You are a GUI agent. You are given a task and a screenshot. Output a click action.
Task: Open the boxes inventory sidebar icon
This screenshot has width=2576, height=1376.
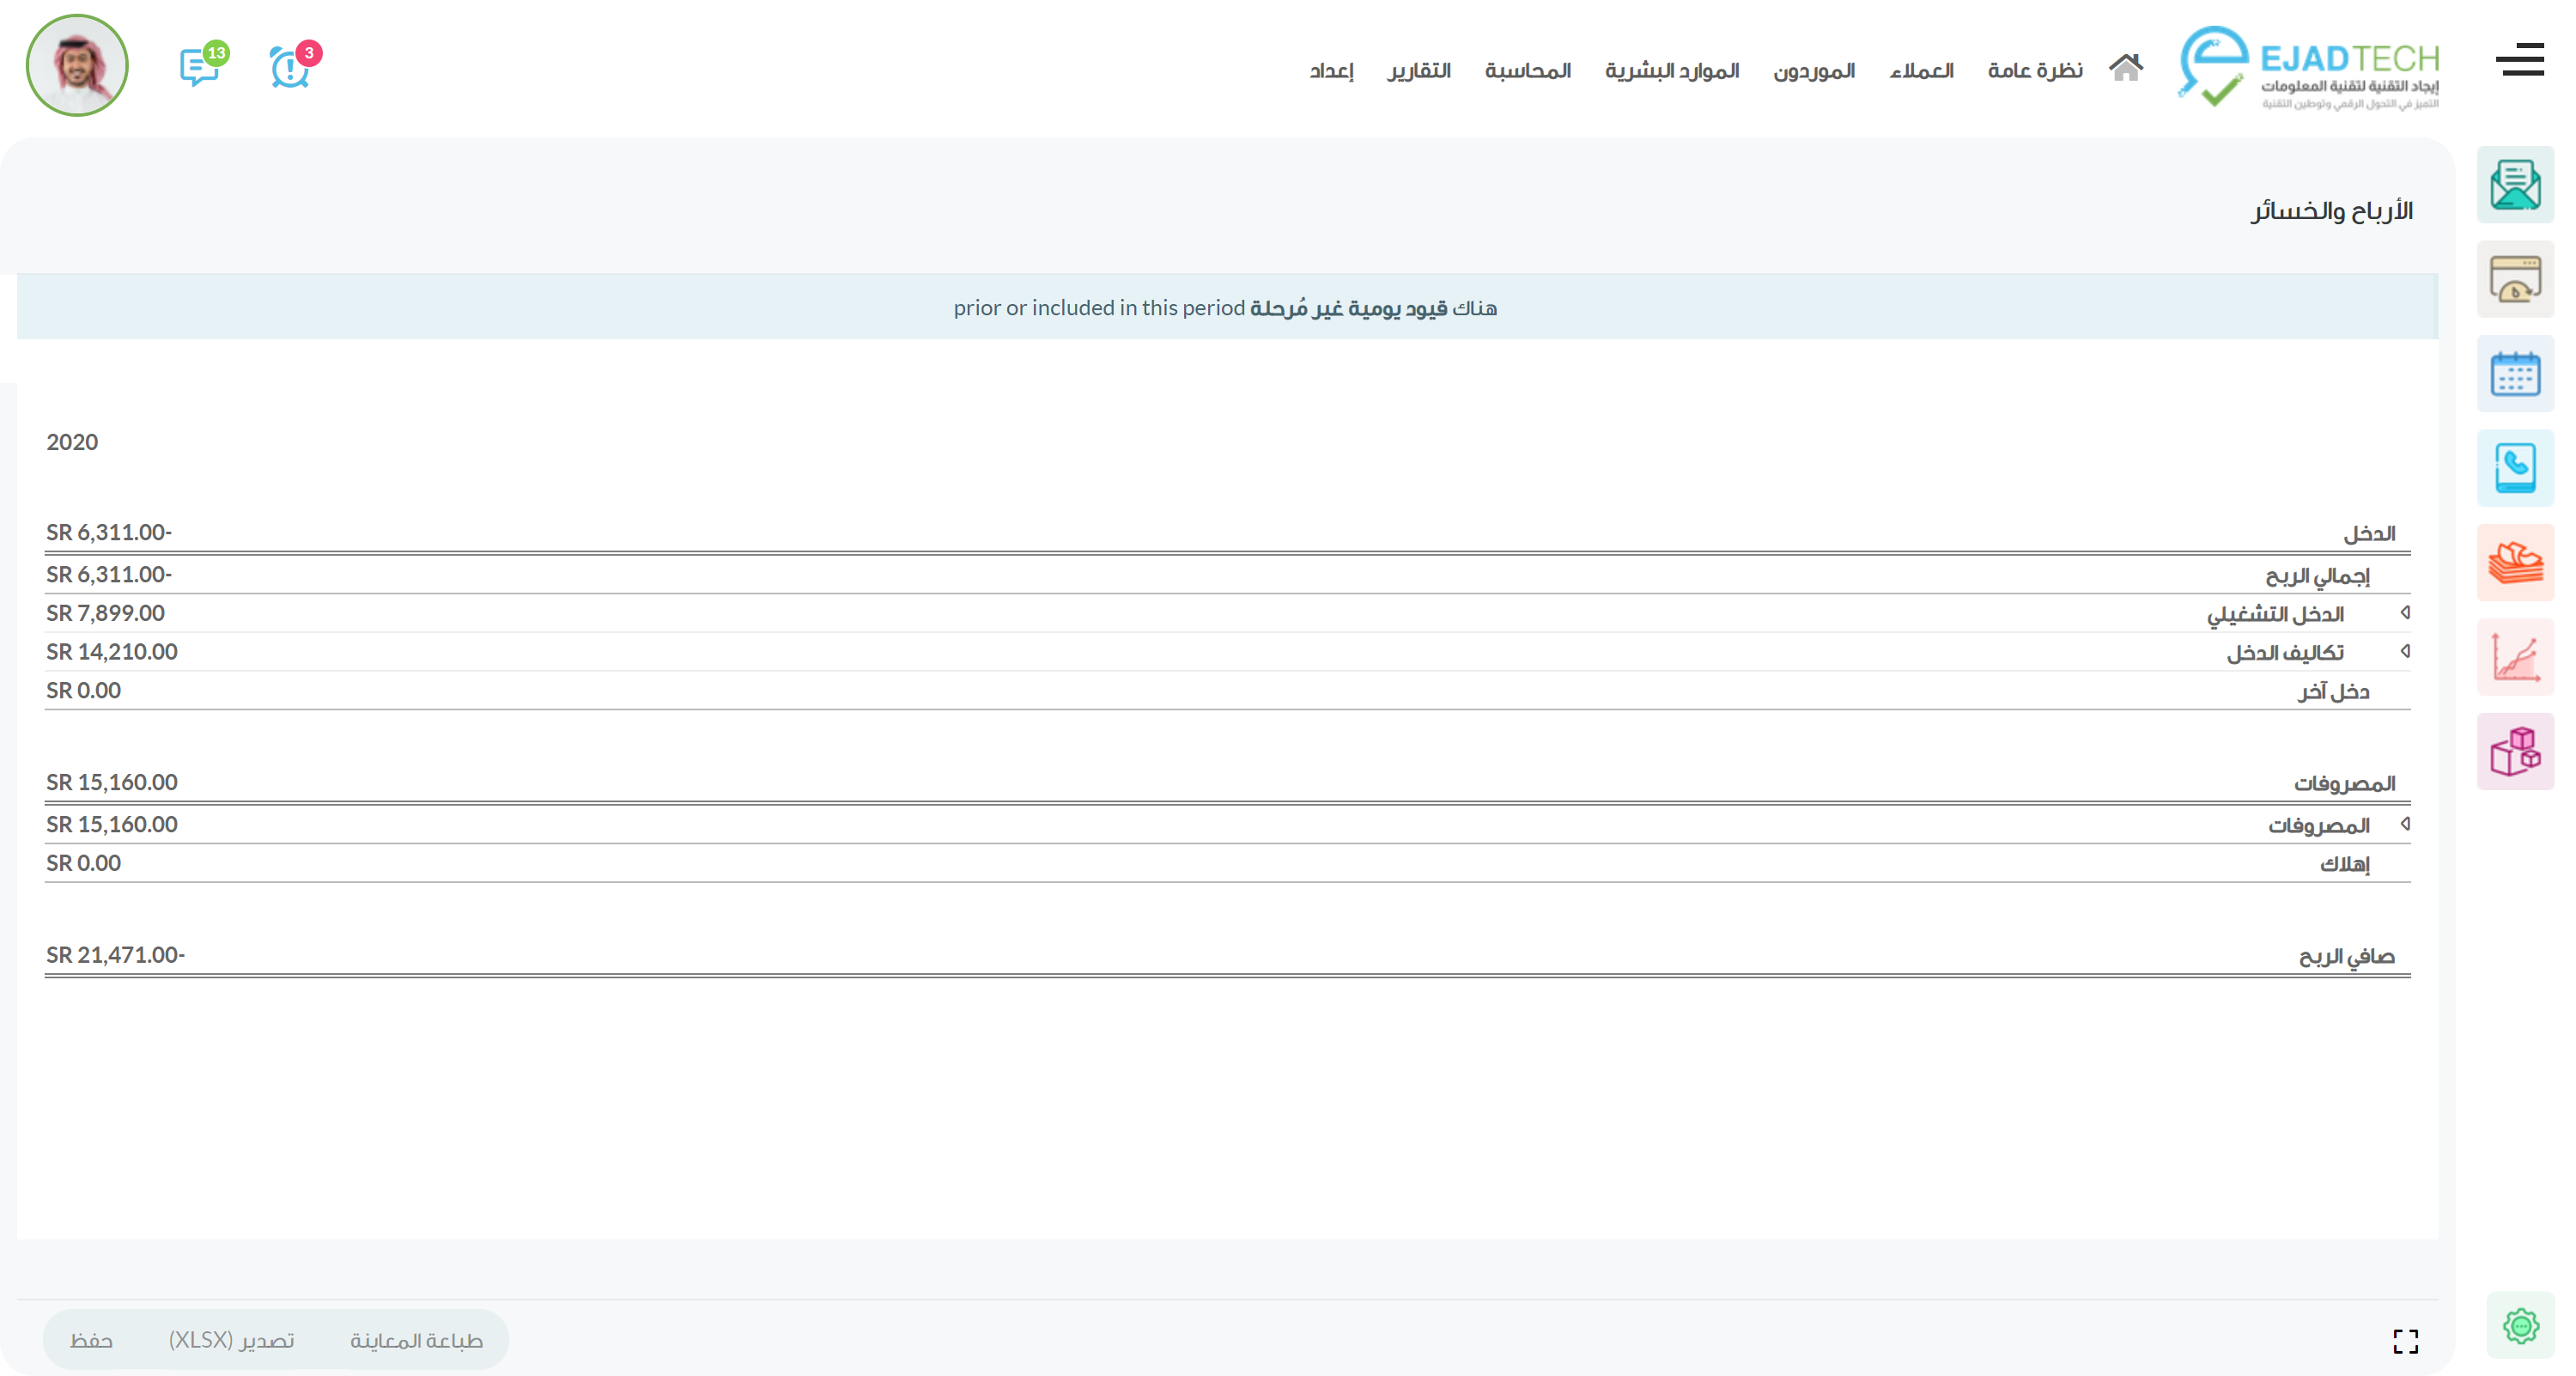click(x=2514, y=752)
